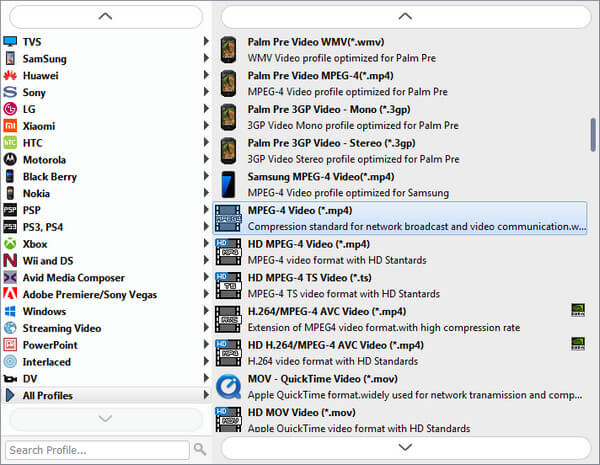
Task: Expand the TVS submenu arrow
Action: 206,41
